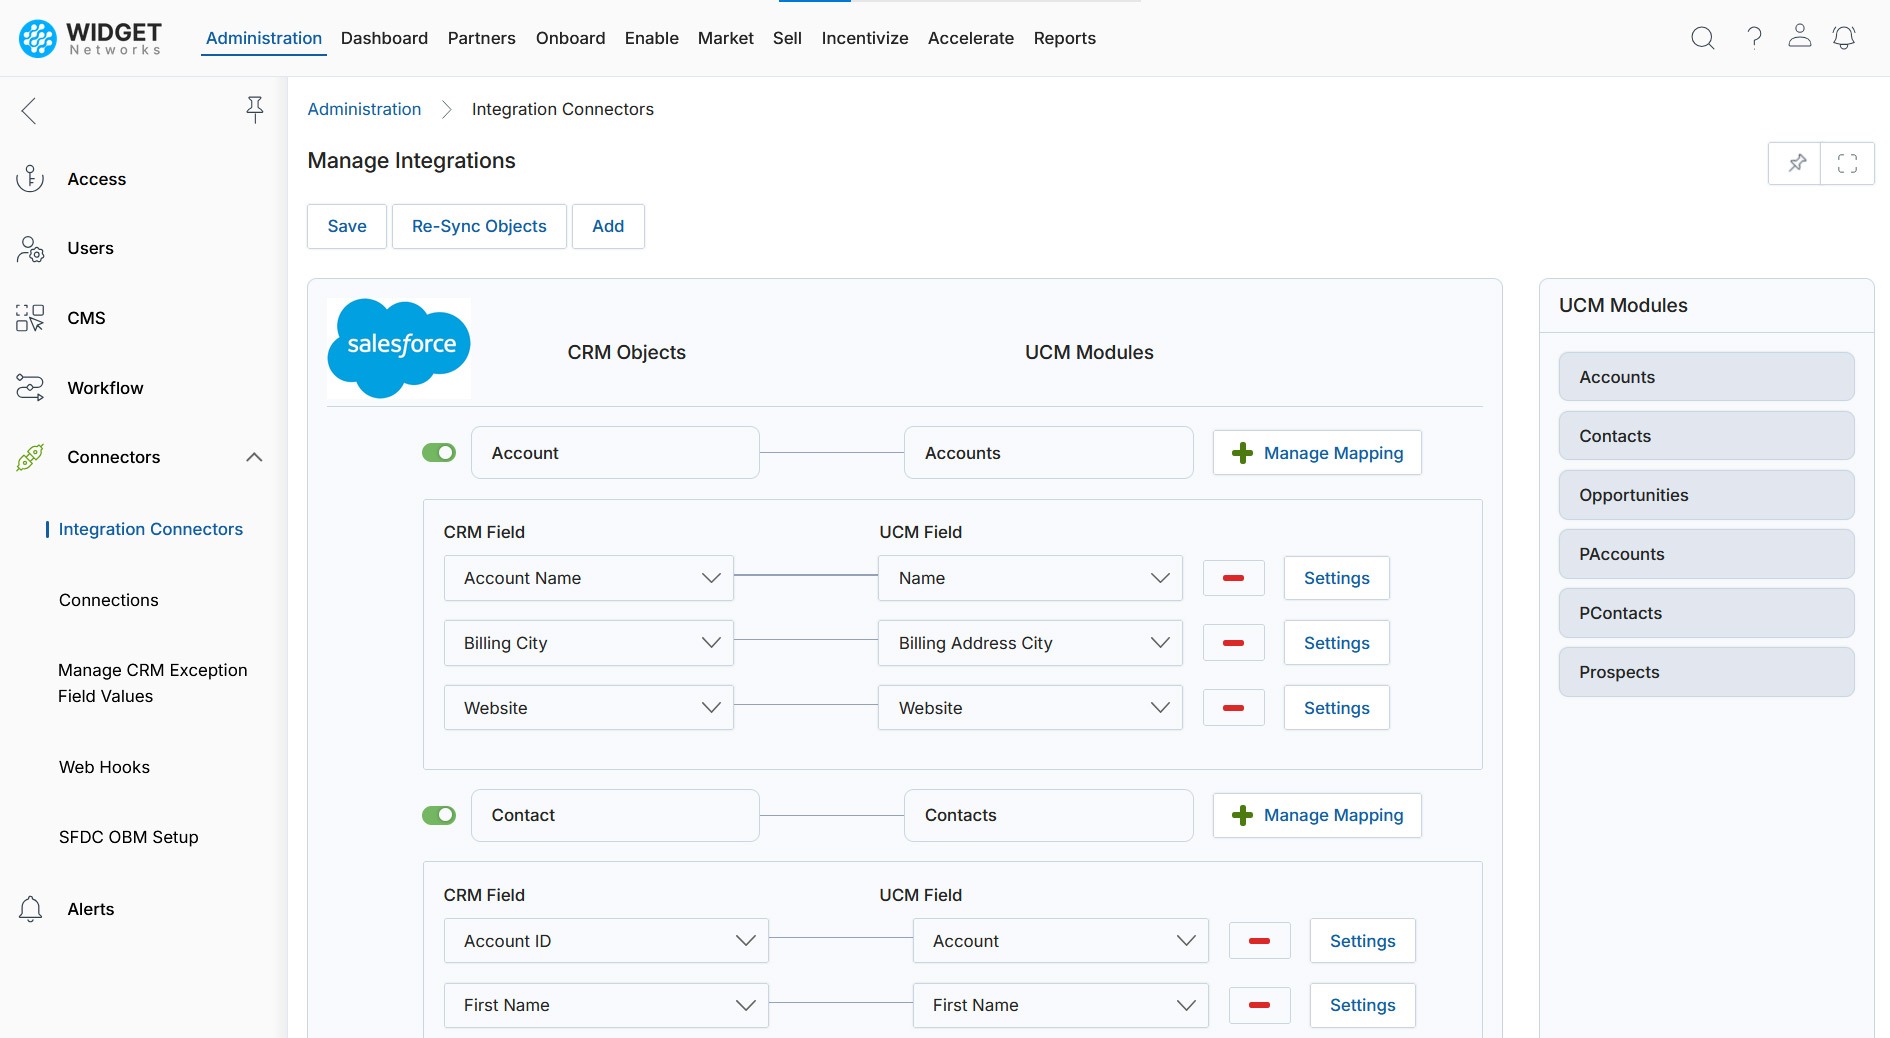Open the user profile icon
This screenshot has width=1890, height=1038.
(x=1800, y=36)
